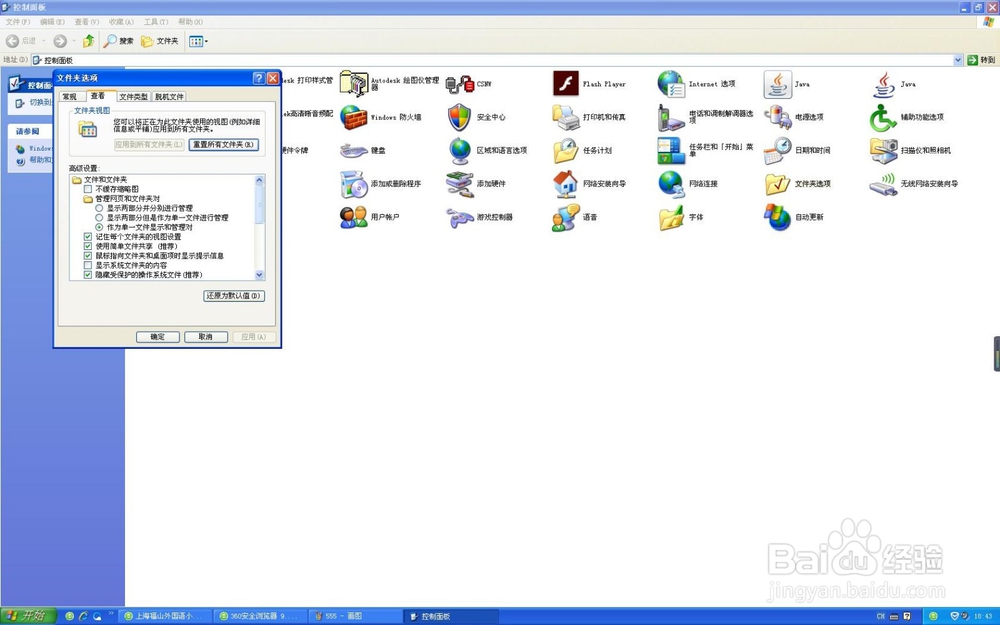Open the 扫描仪和照相机 icon
The image size is (1000, 625).
pos(883,151)
